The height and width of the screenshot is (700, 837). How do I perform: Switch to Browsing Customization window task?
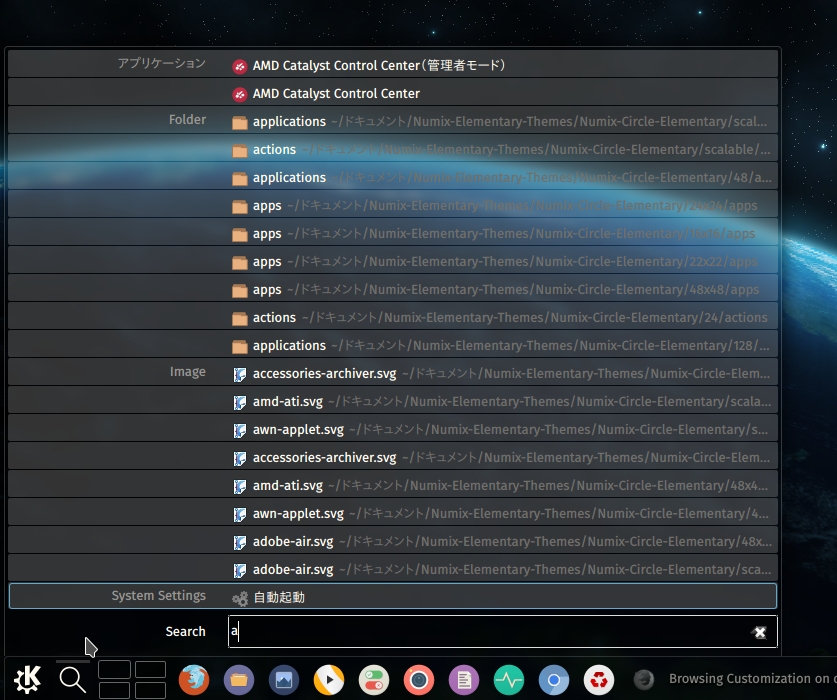click(x=735, y=679)
